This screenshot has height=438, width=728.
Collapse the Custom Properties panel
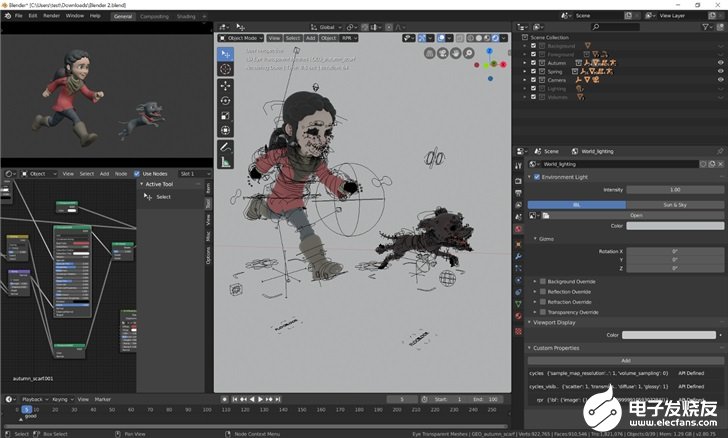[529, 348]
